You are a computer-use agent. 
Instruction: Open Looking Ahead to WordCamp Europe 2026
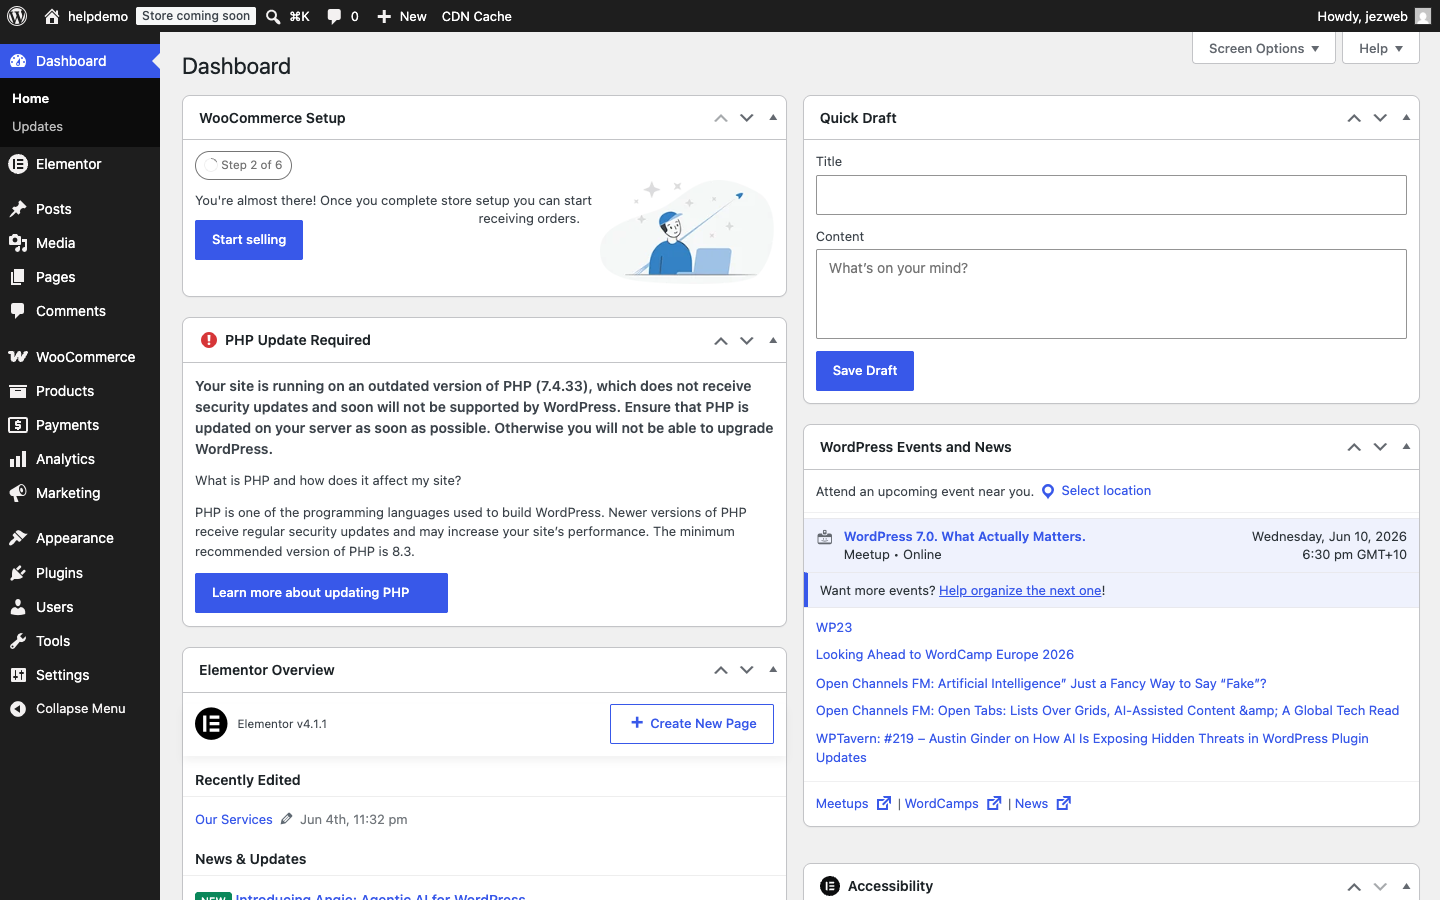945,655
